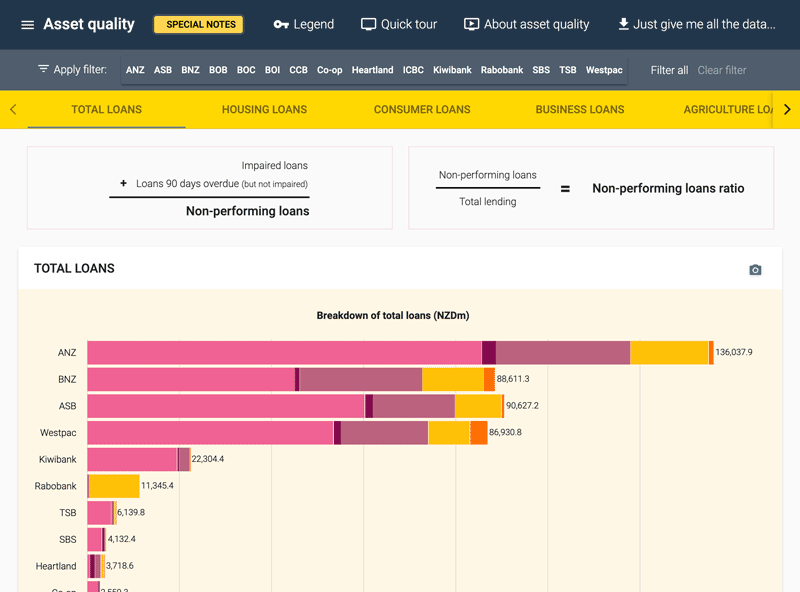Toggle the TSB filter chip

568,70
